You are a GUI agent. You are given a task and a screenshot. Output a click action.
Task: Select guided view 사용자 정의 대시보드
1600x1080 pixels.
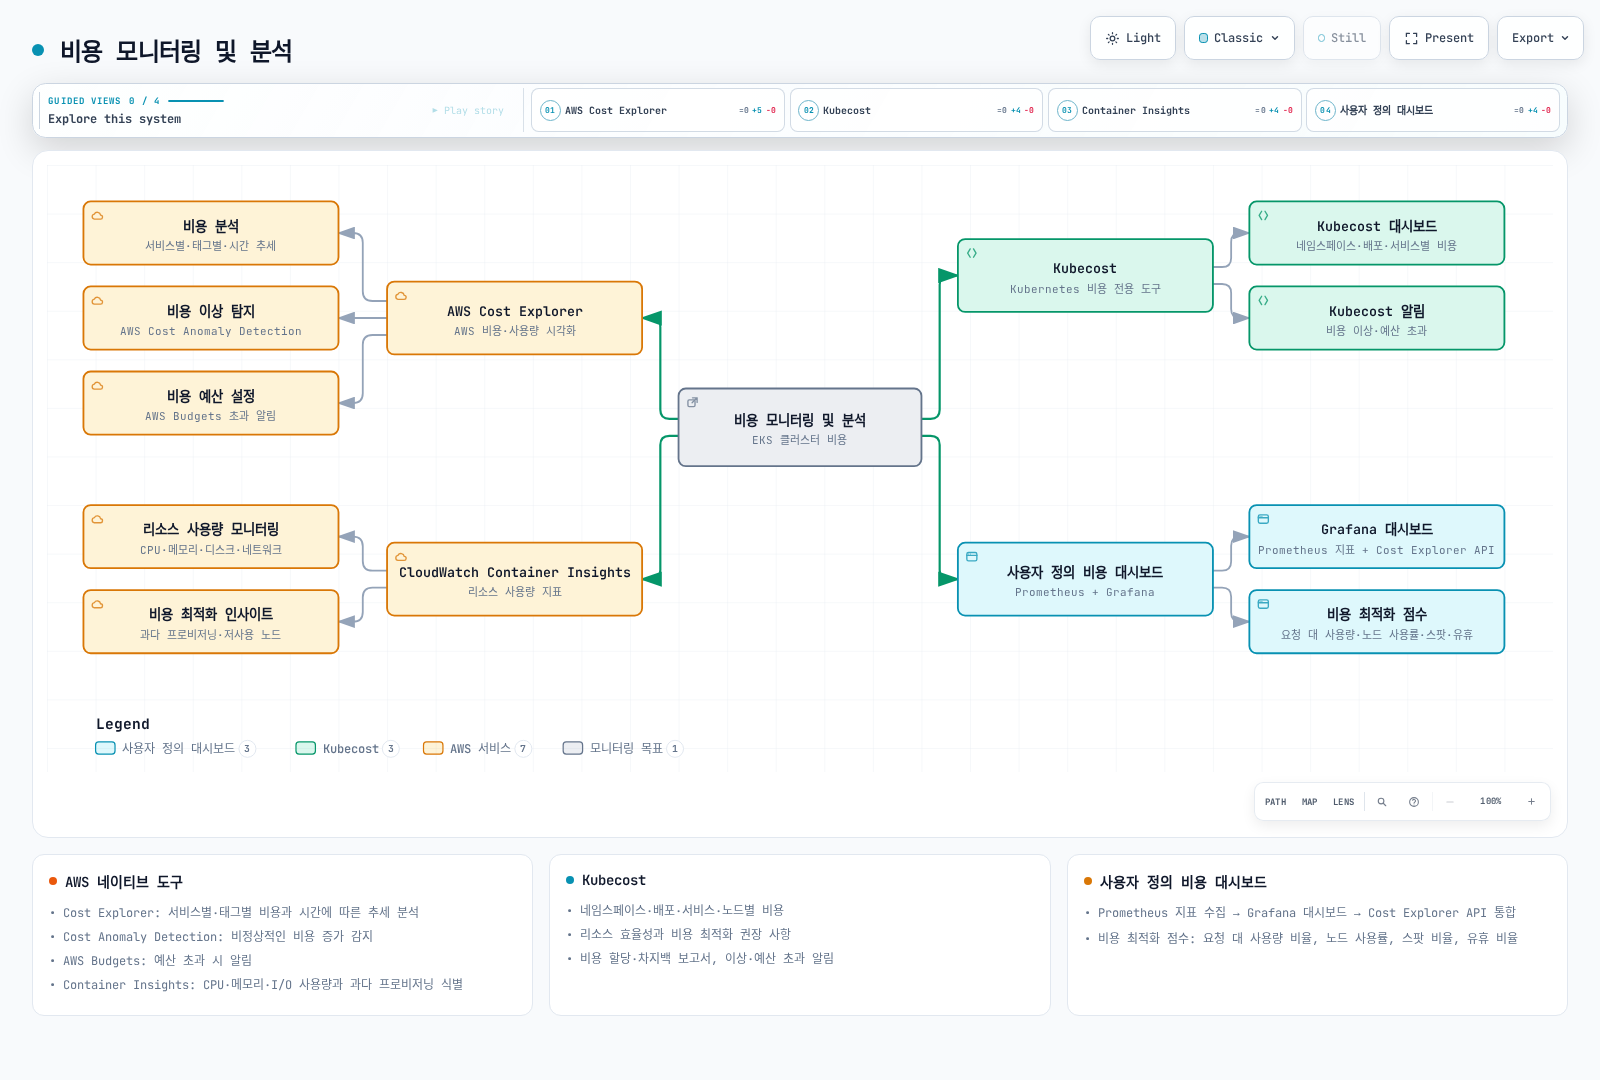[x=1433, y=110]
